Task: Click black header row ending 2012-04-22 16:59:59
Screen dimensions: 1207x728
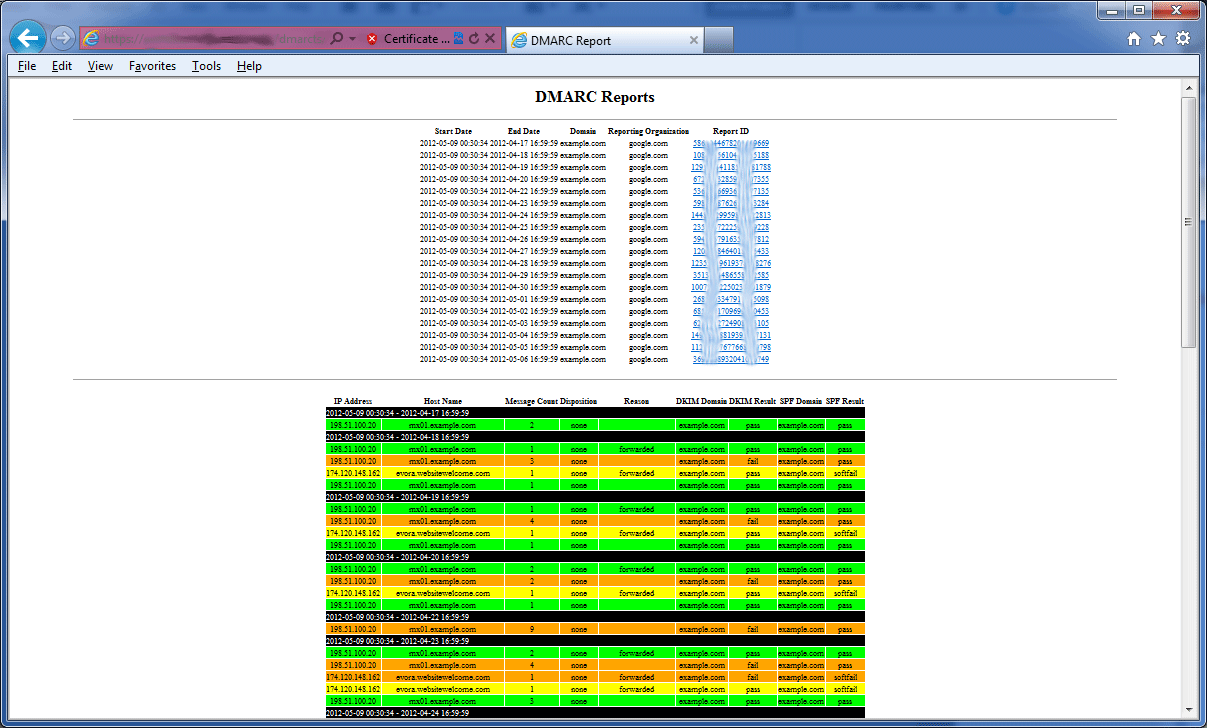Action: pos(595,617)
